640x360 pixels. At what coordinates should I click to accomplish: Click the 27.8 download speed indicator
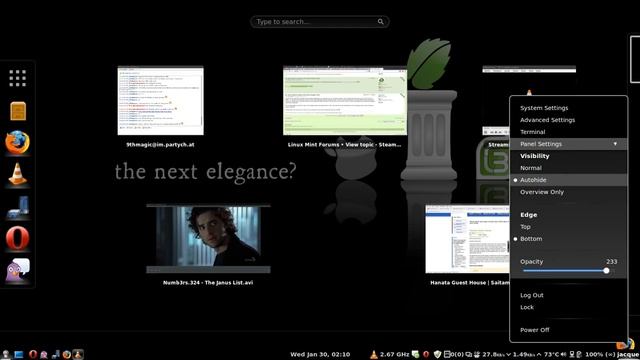[494, 354]
